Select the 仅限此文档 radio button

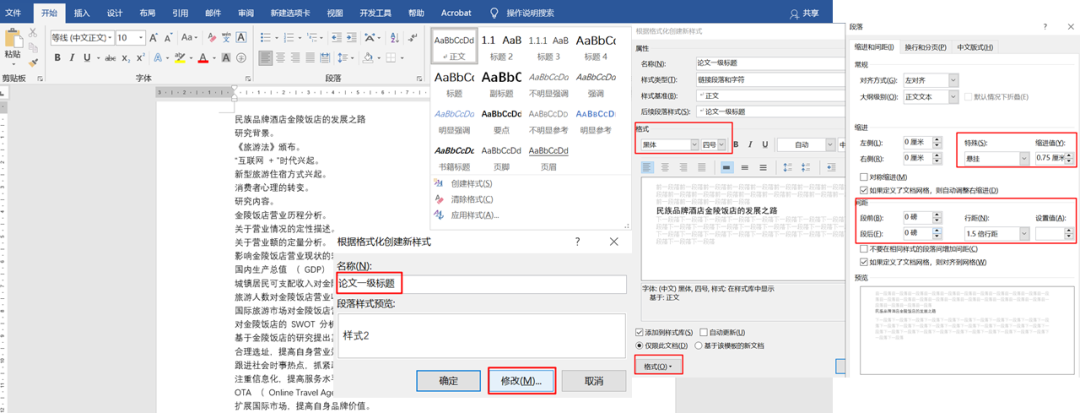tap(638, 346)
